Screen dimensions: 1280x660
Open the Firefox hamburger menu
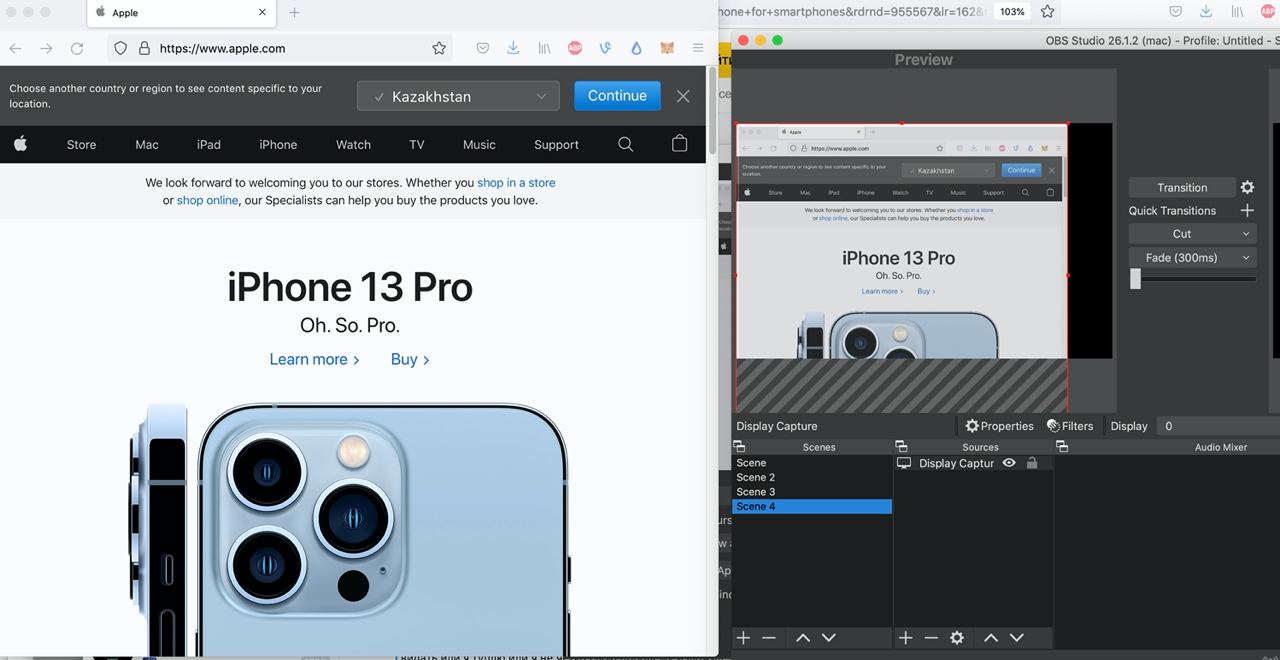(x=698, y=48)
